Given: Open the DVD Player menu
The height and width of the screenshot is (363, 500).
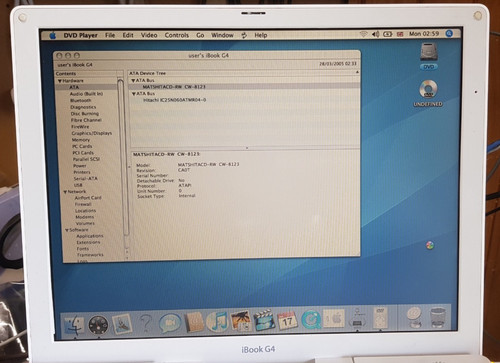Looking at the screenshot, I should [80, 35].
